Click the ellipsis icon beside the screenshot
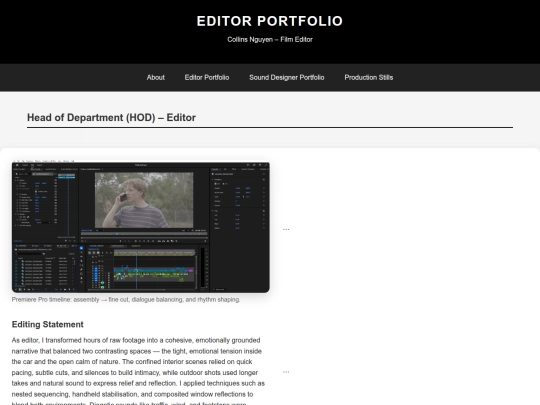This screenshot has height=405, width=540. click(x=286, y=229)
